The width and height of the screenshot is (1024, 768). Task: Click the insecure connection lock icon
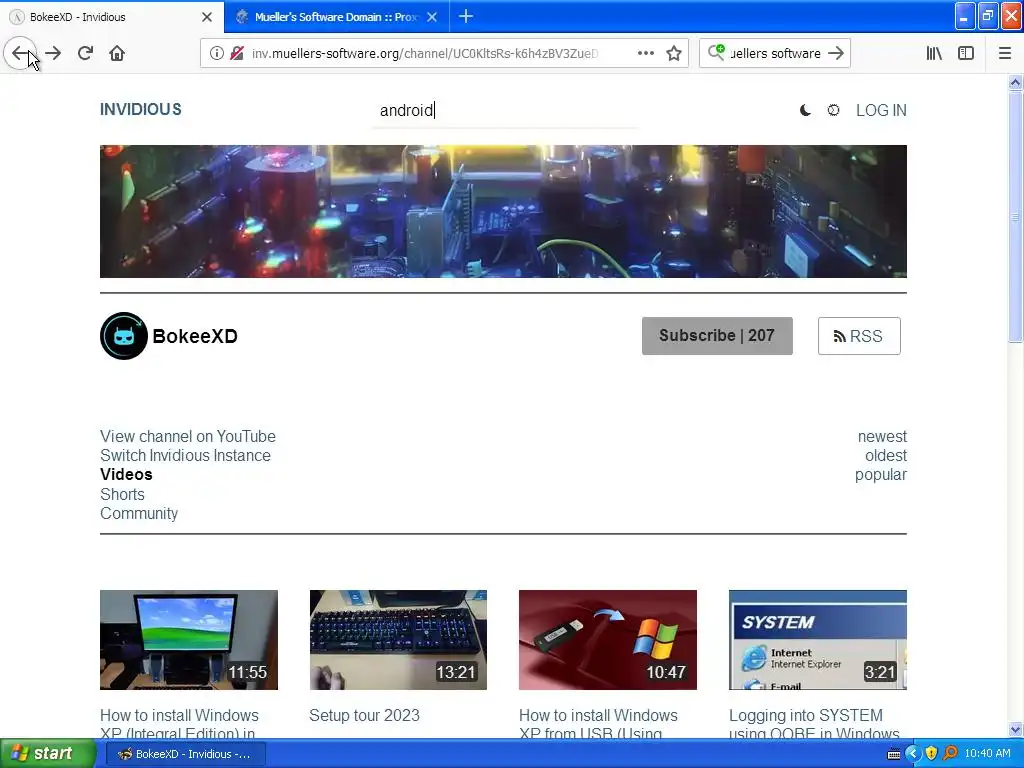[x=237, y=53]
